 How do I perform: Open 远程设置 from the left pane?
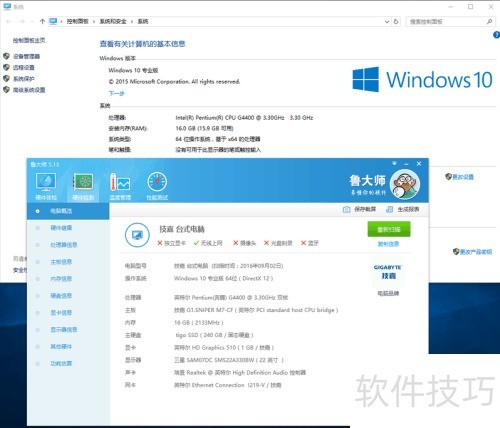tap(24, 68)
